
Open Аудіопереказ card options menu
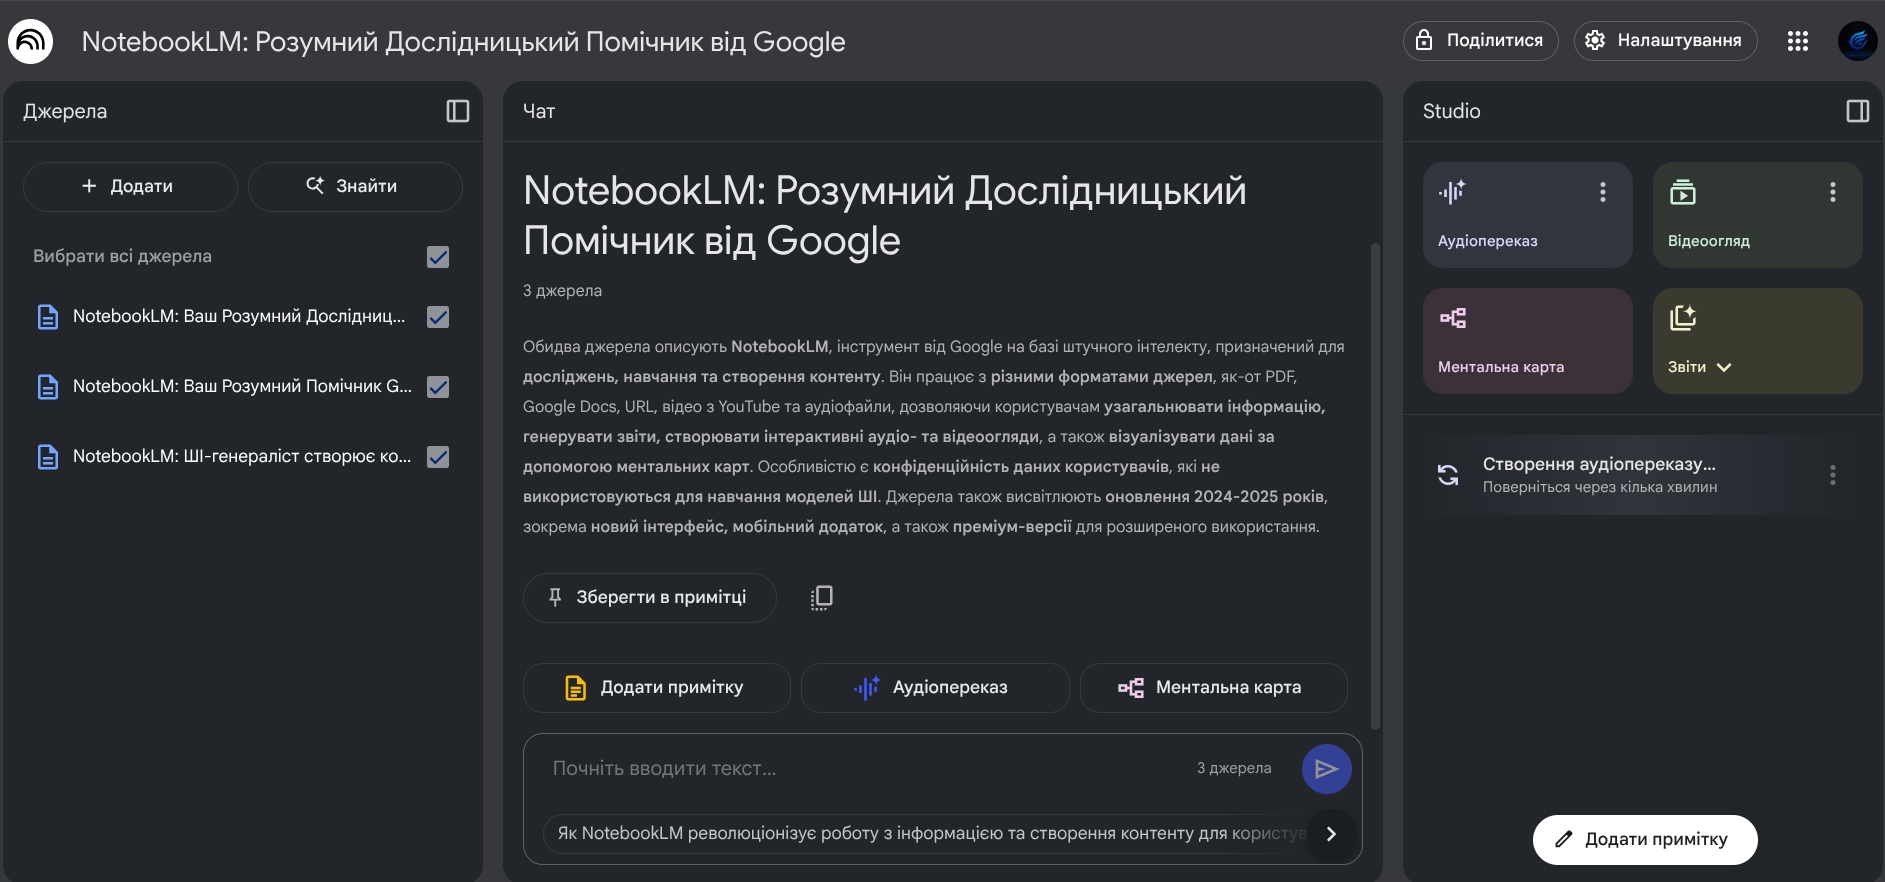coord(1602,192)
